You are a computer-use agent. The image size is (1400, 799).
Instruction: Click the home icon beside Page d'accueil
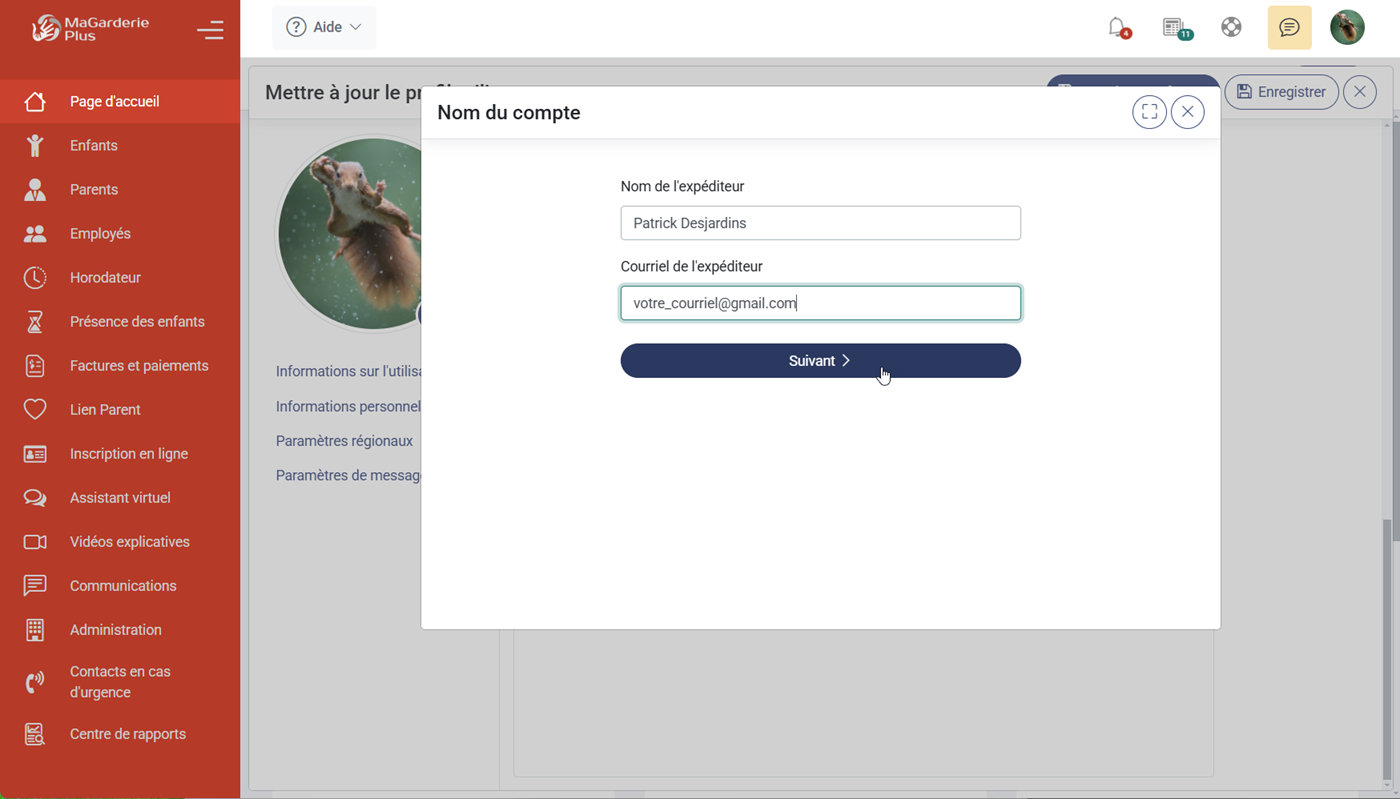tap(35, 101)
